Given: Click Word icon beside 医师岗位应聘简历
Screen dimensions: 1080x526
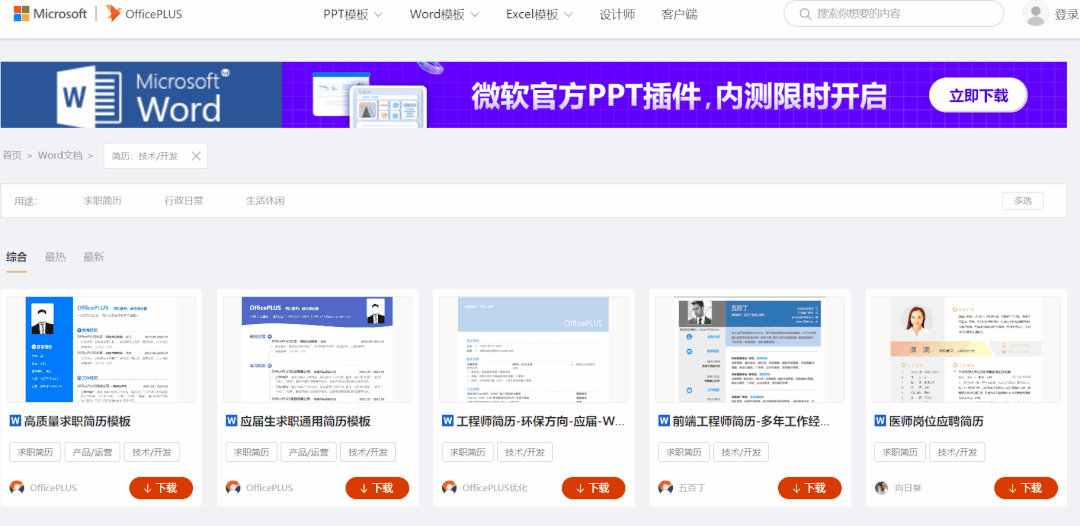Looking at the screenshot, I should click(880, 421).
